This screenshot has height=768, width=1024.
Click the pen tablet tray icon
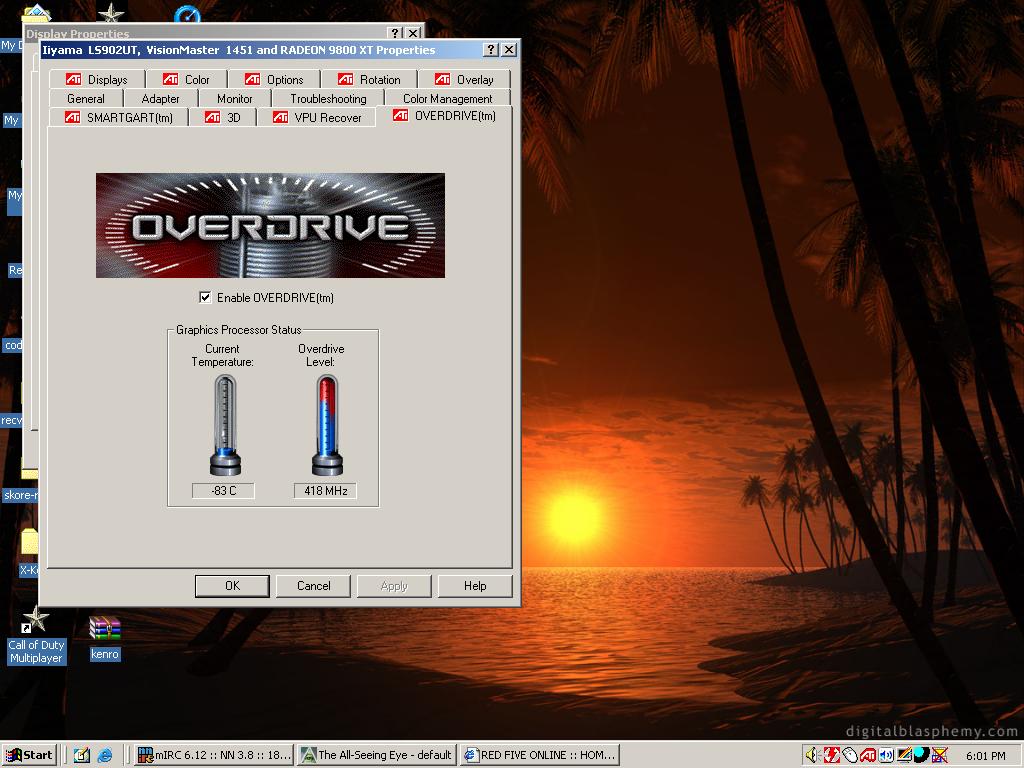[x=904, y=756]
